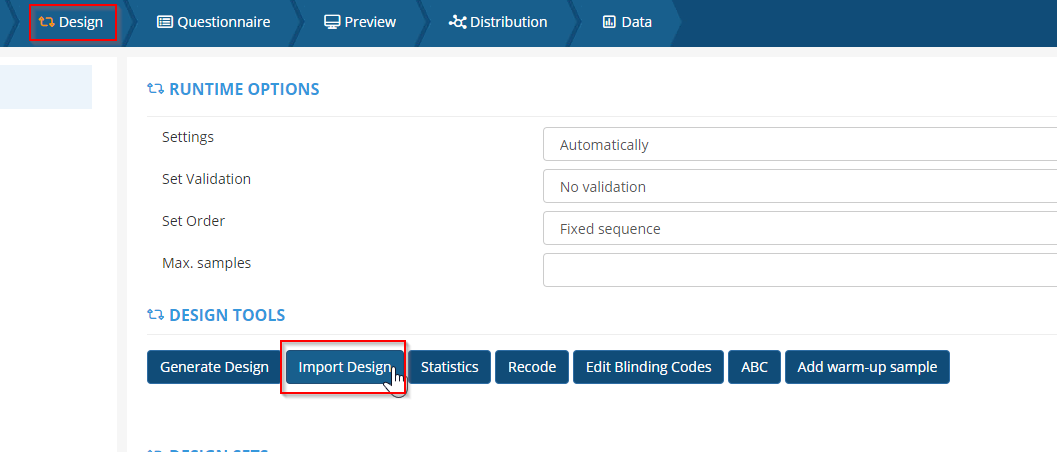Switch to the Data tab
This screenshot has height=452, width=1057.
pos(626,22)
